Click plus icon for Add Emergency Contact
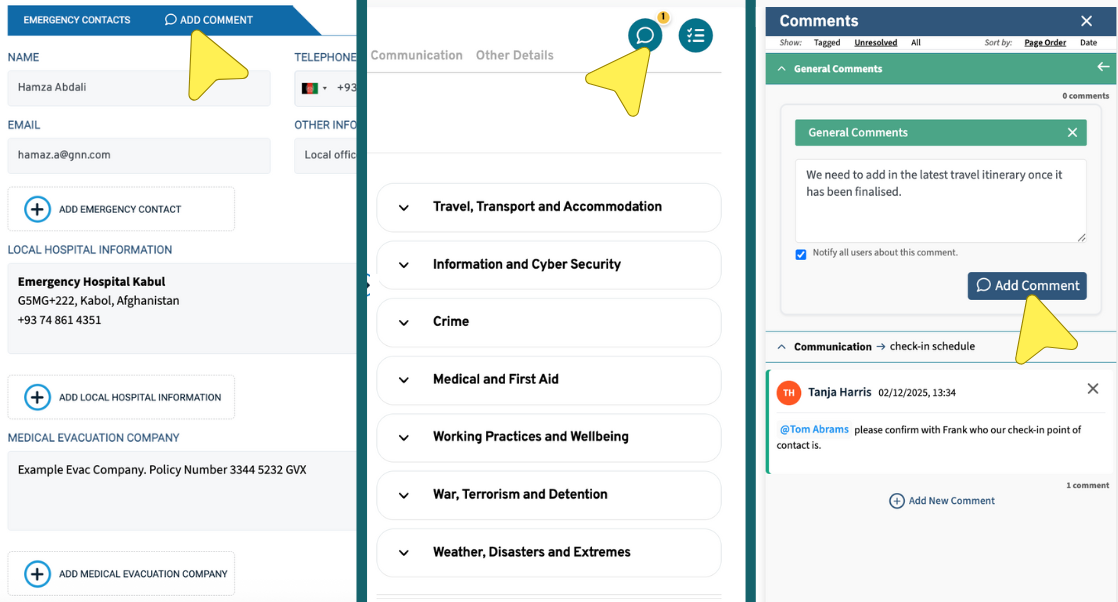 coord(37,209)
